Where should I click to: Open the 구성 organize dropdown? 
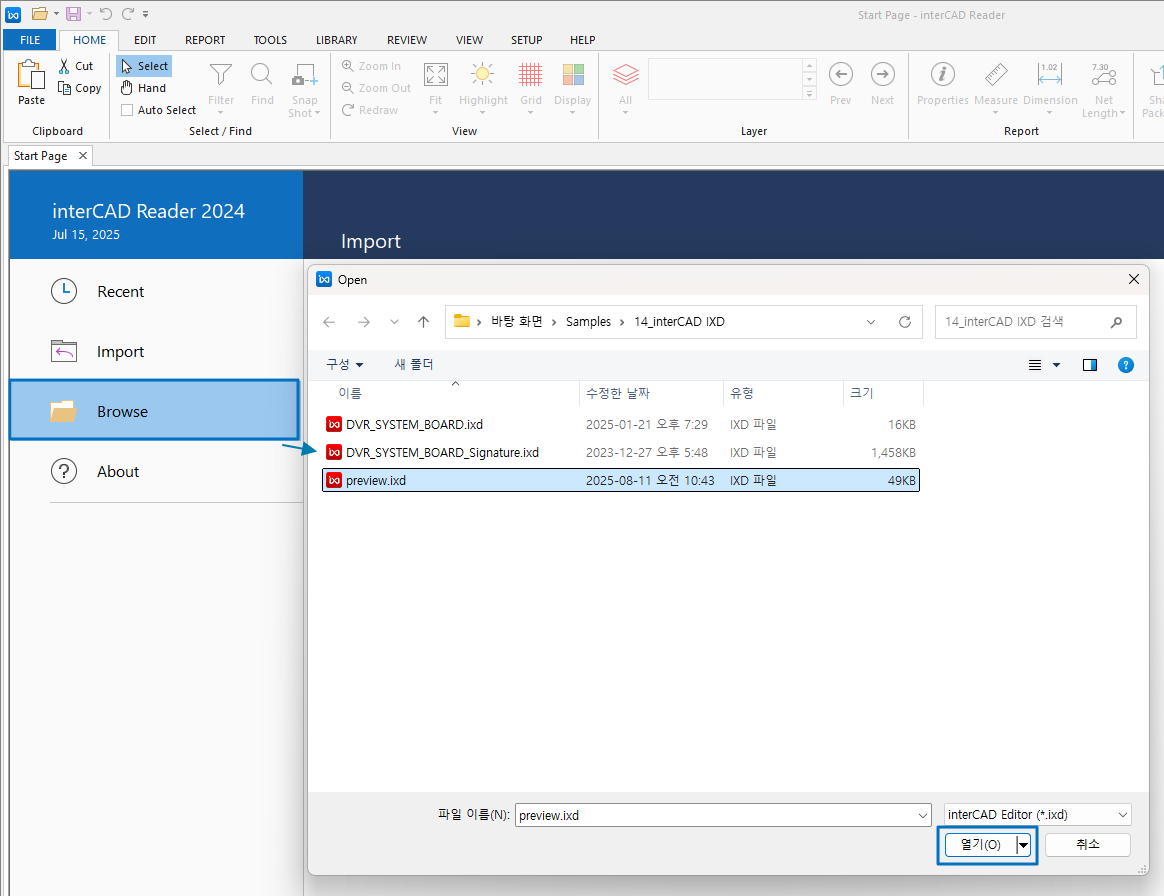pos(344,364)
